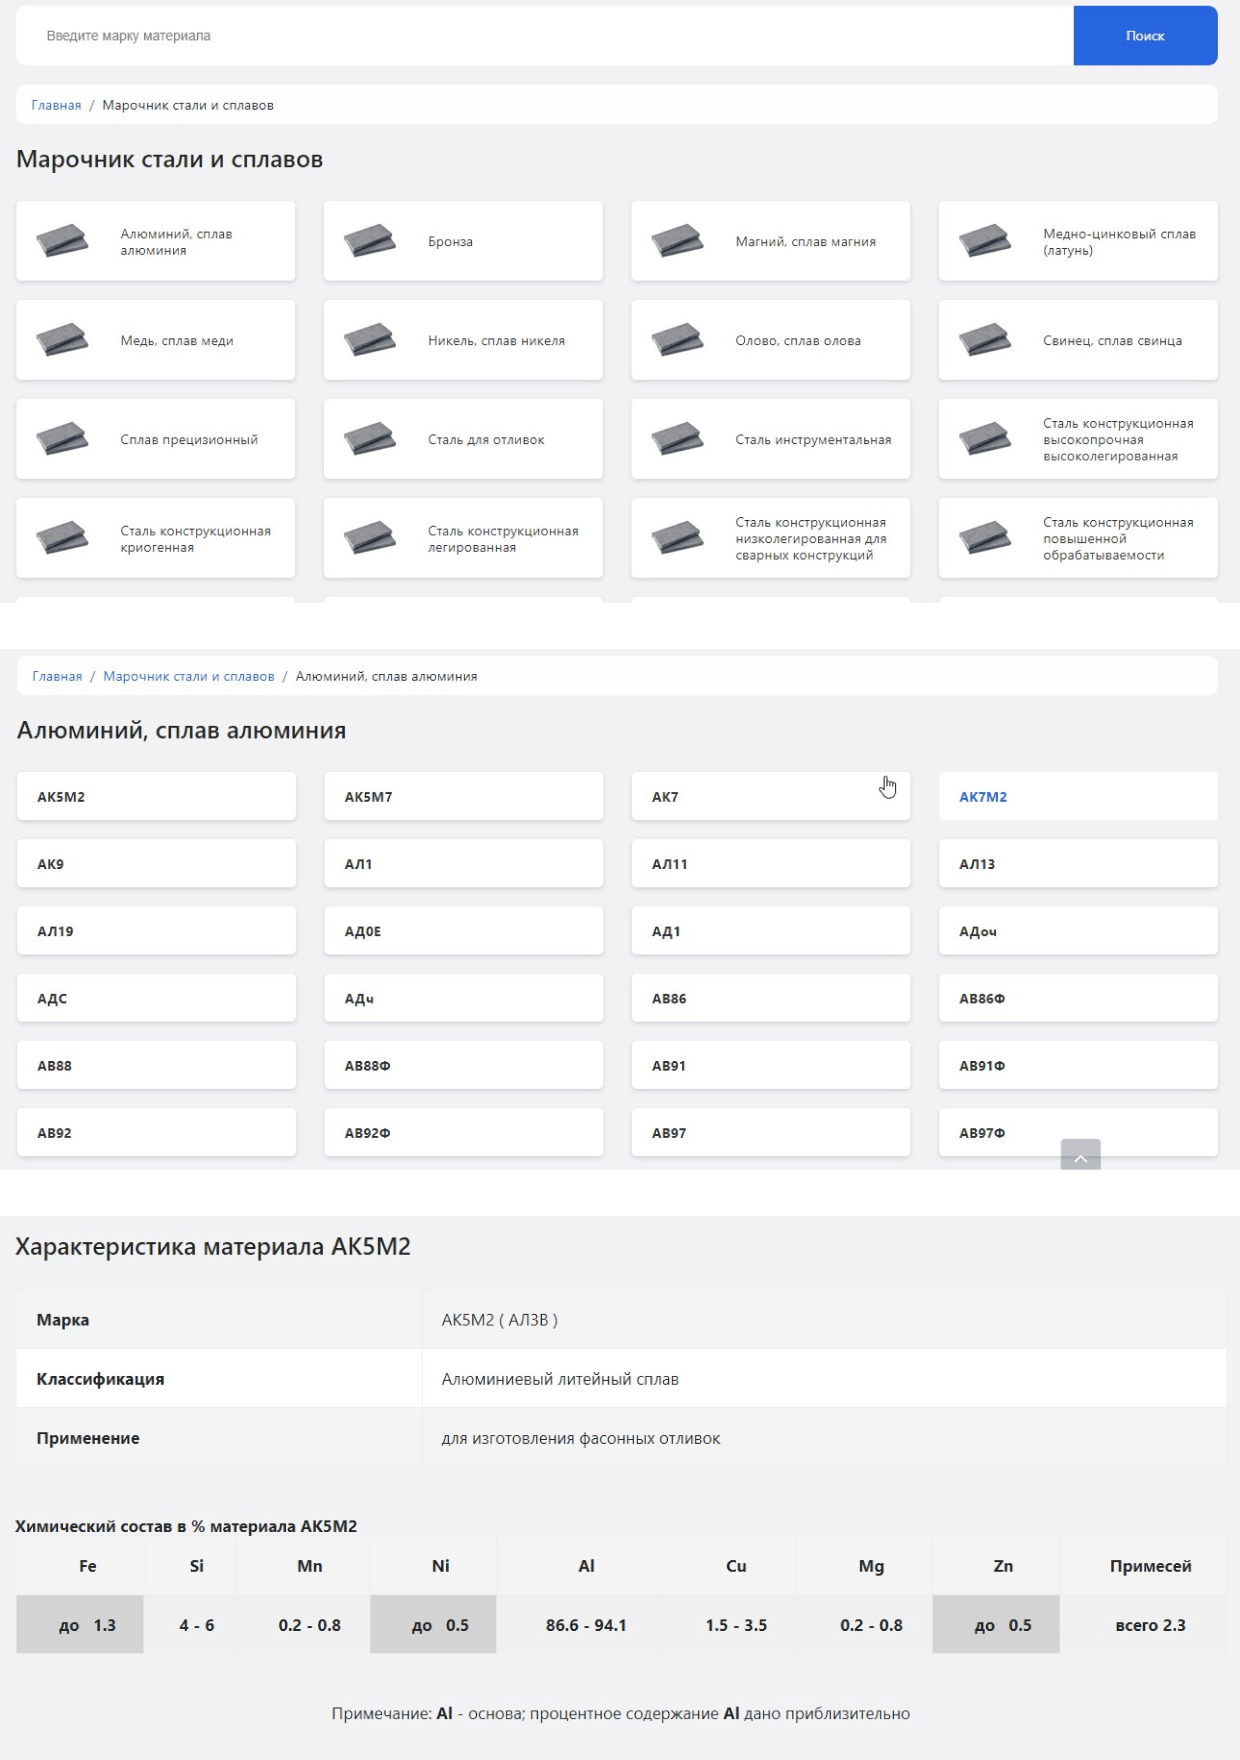Select the АЛ11 alloy grade
The image size is (1240, 1760).
coord(771,863)
